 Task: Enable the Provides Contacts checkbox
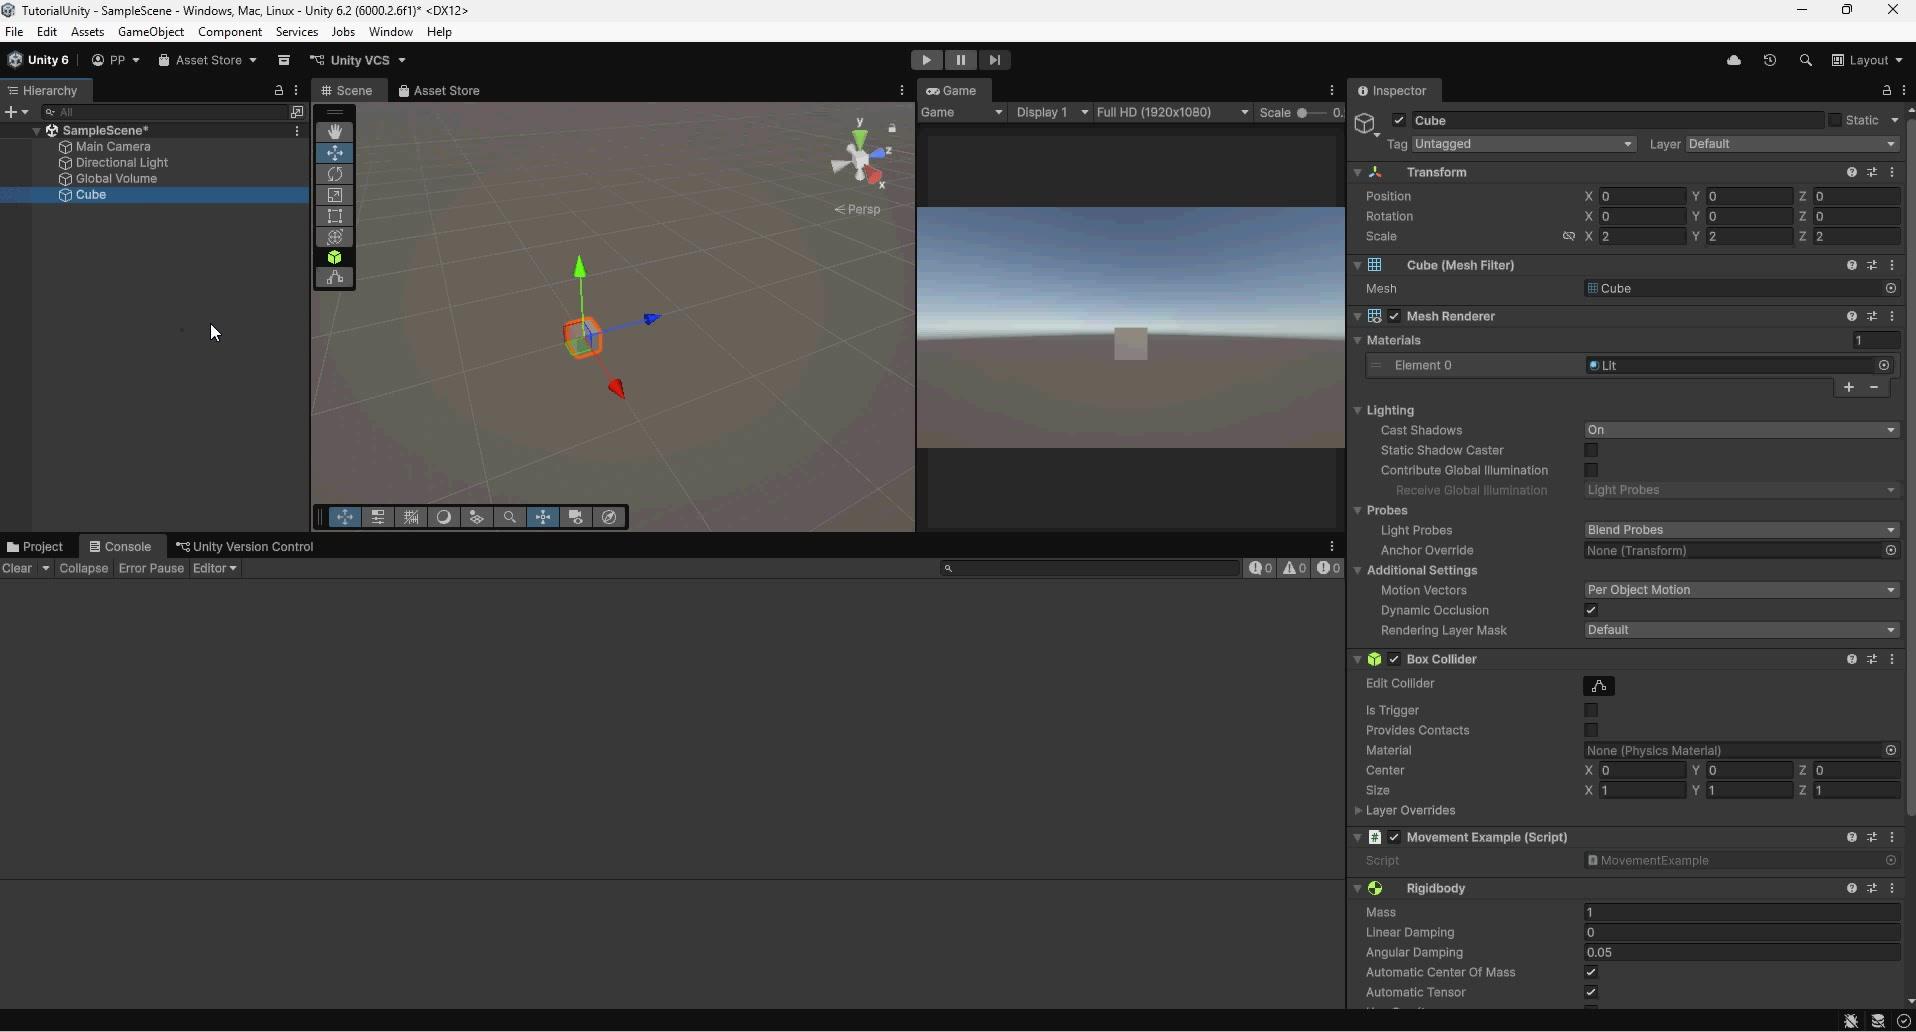tap(1591, 731)
